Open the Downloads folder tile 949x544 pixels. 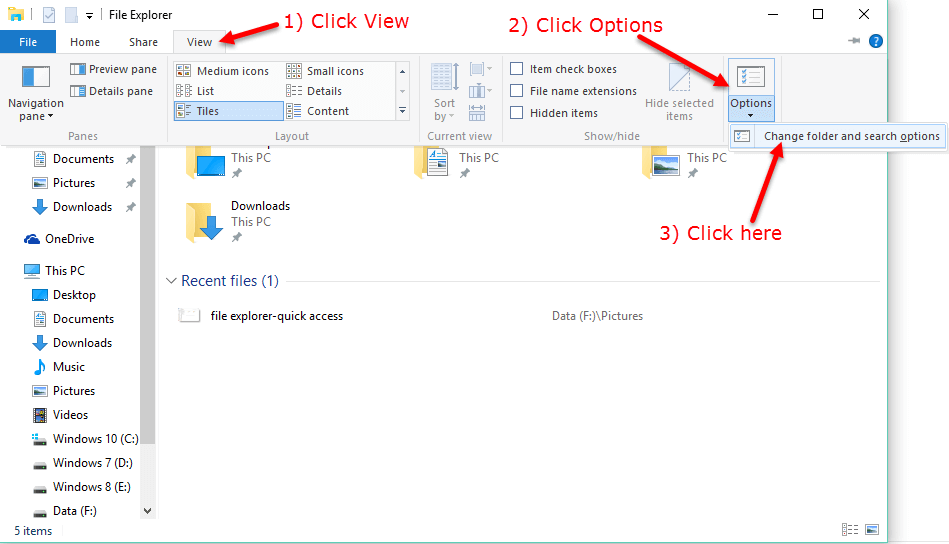[237, 221]
